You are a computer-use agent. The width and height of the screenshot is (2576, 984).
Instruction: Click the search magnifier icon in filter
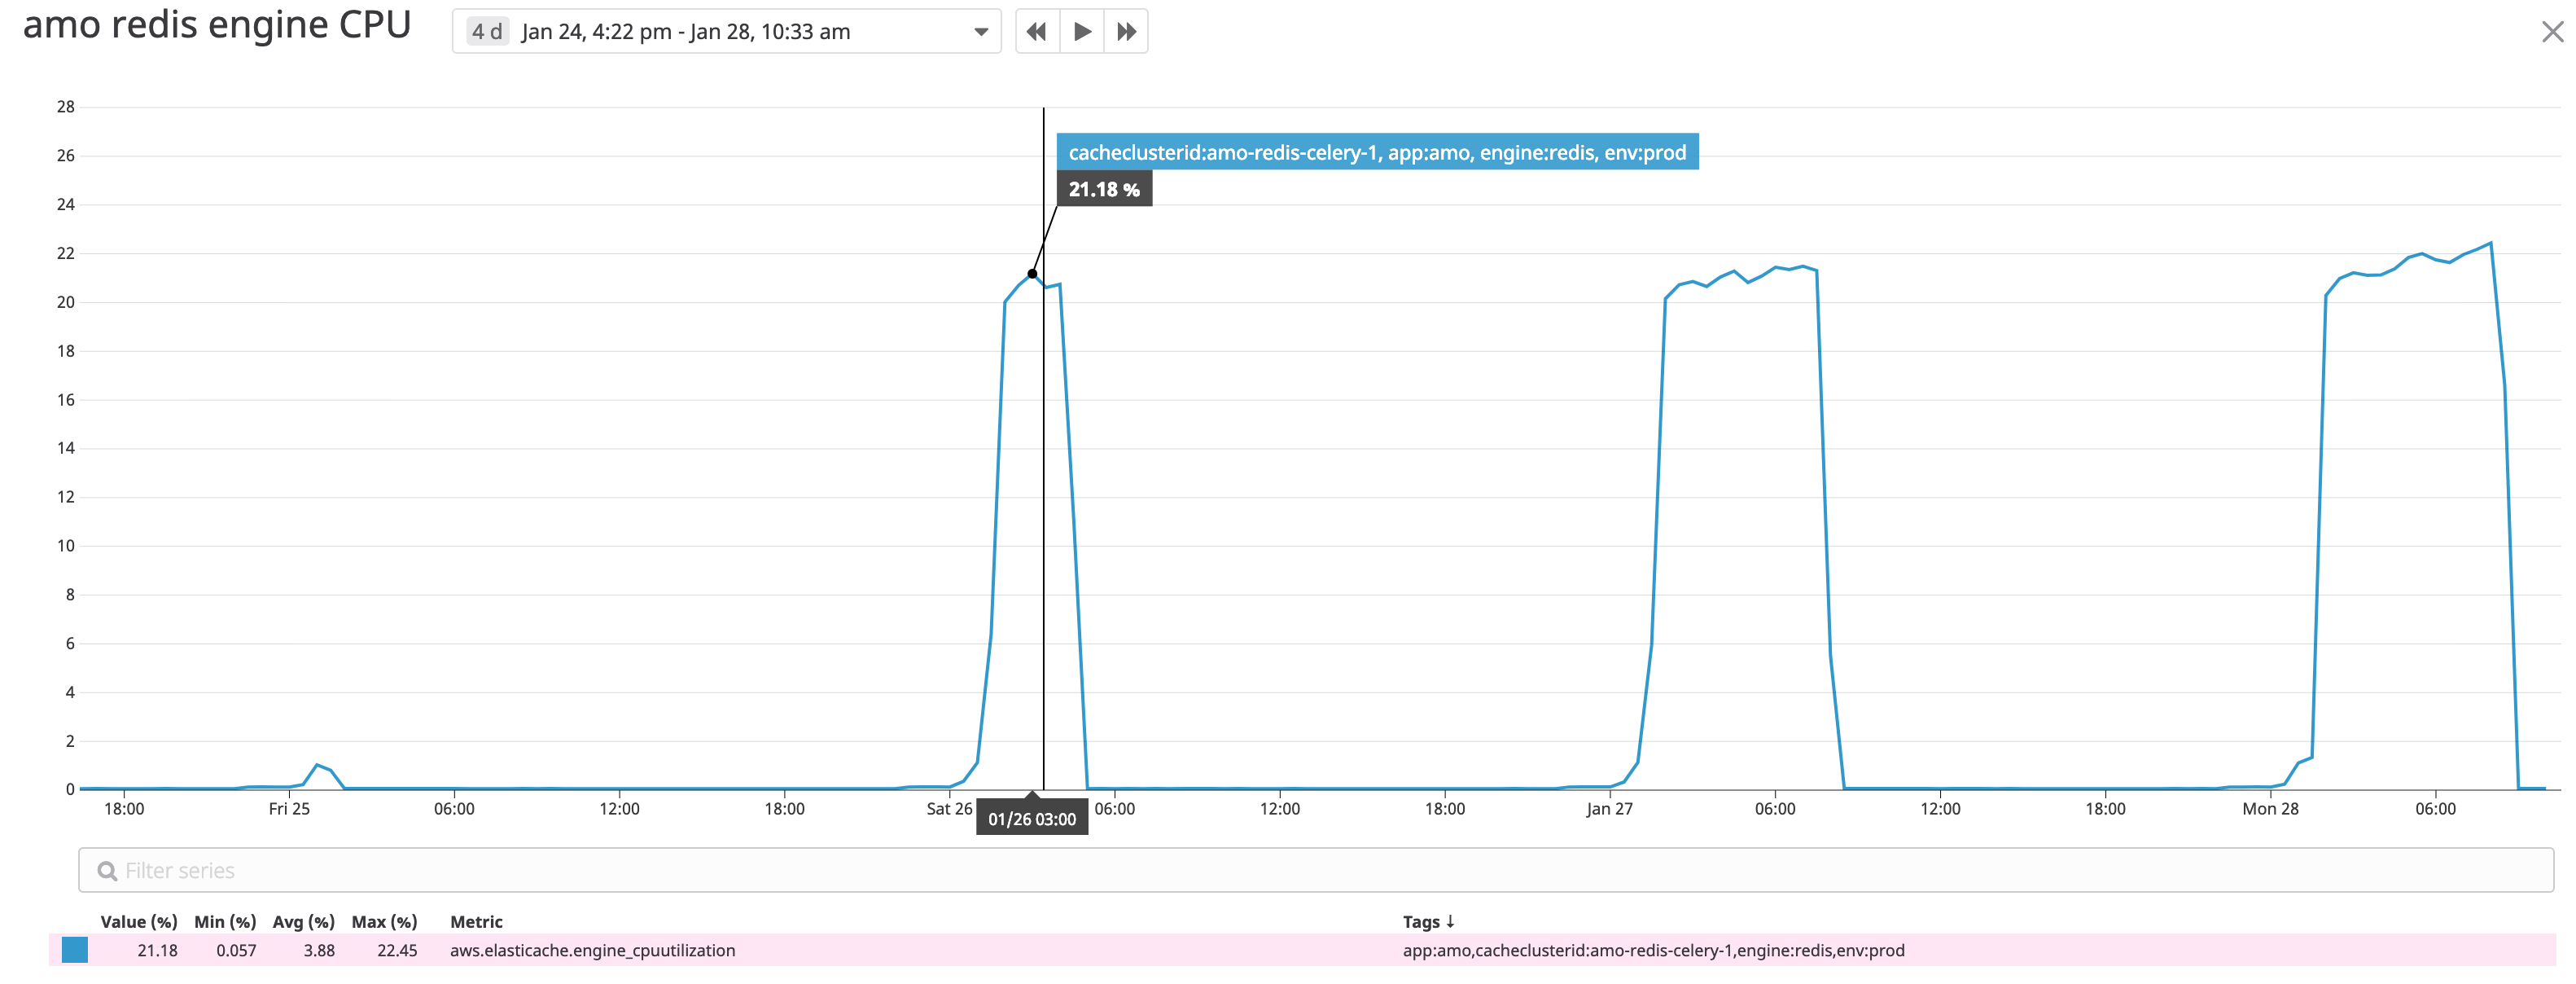pyautogui.click(x=107, y=871)
